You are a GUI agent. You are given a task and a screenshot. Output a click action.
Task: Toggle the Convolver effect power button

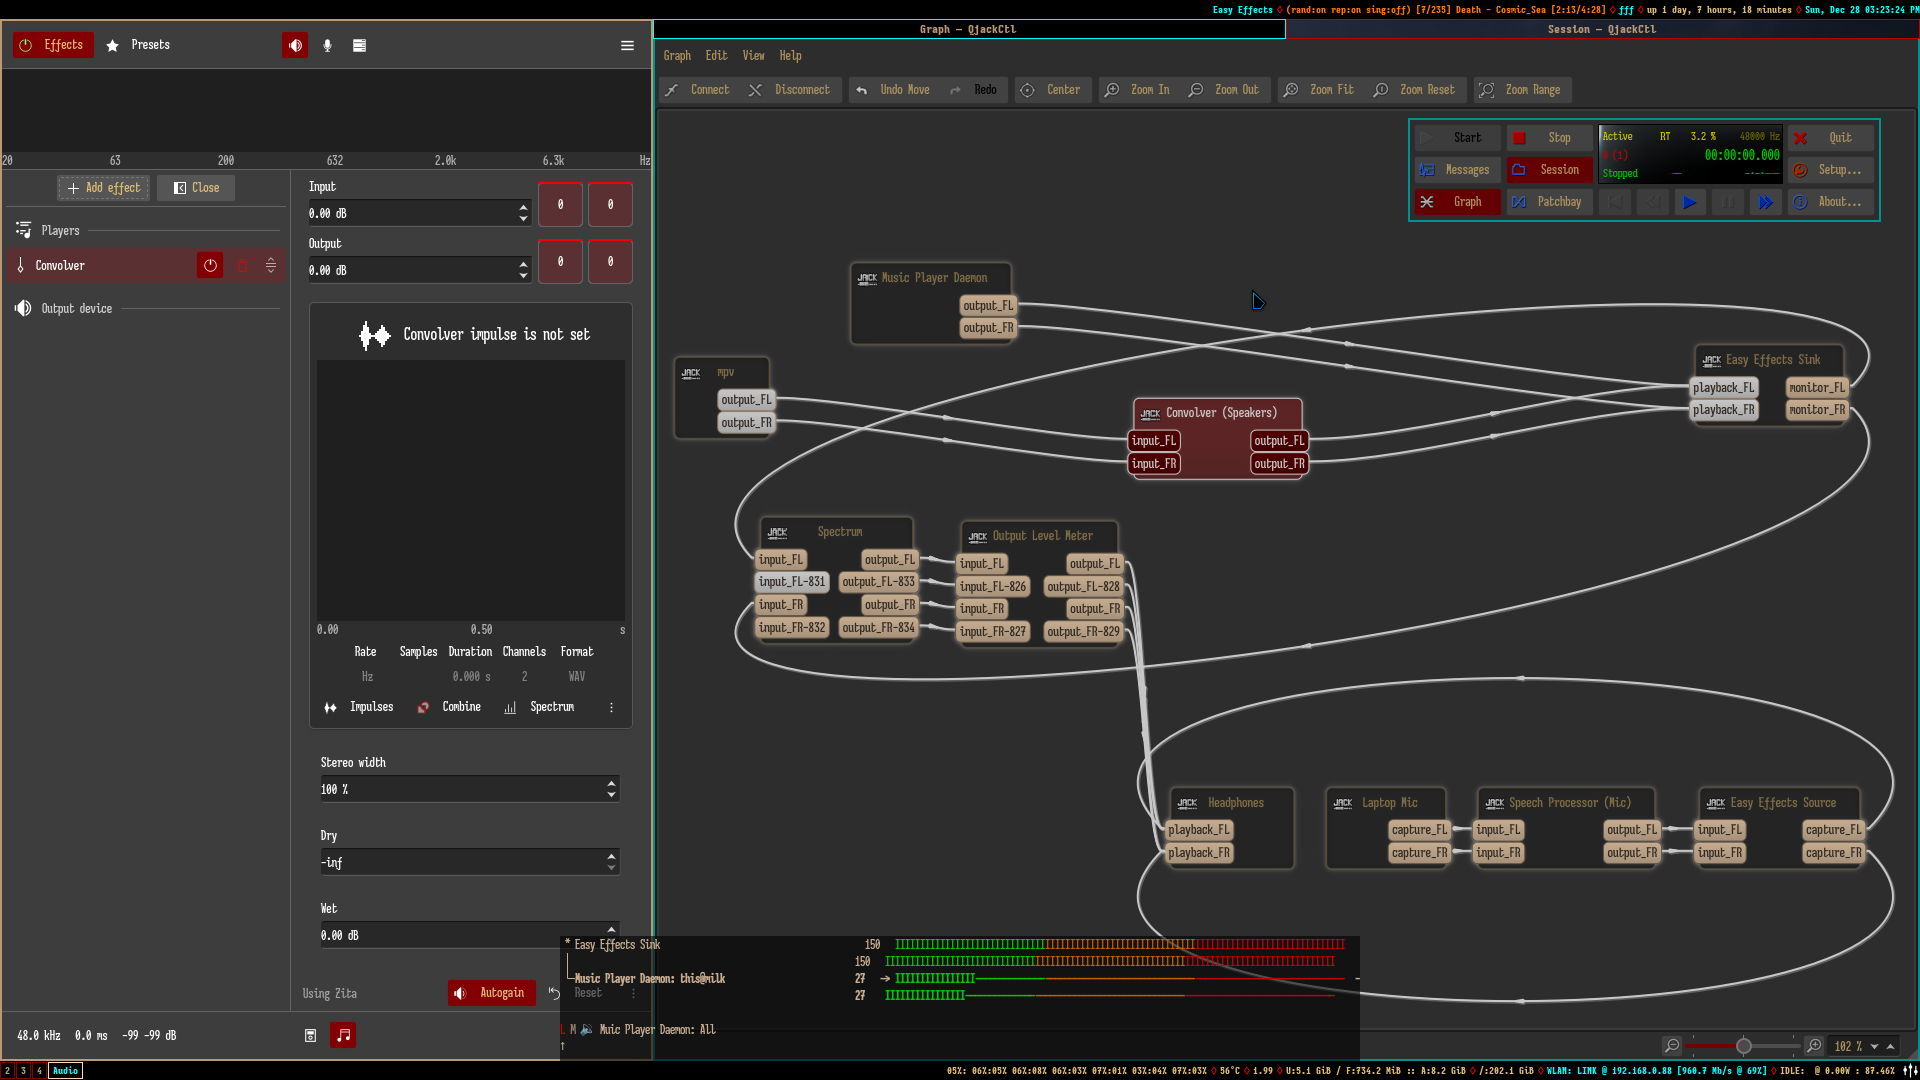[210, 266]
